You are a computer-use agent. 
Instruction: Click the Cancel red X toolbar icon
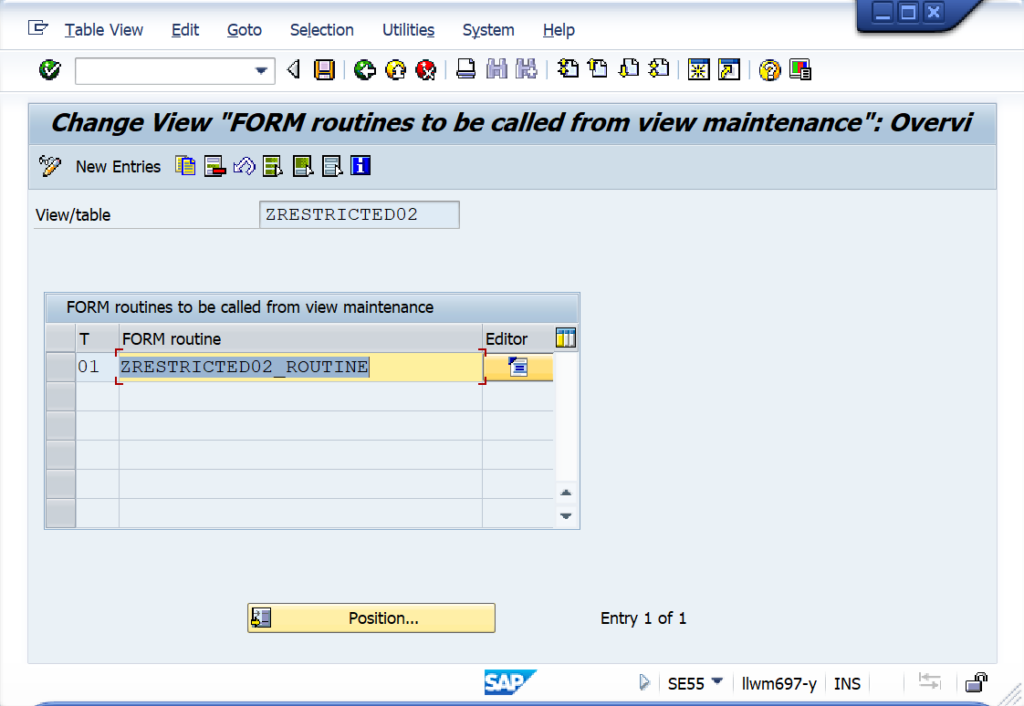[x=425, y=70]
